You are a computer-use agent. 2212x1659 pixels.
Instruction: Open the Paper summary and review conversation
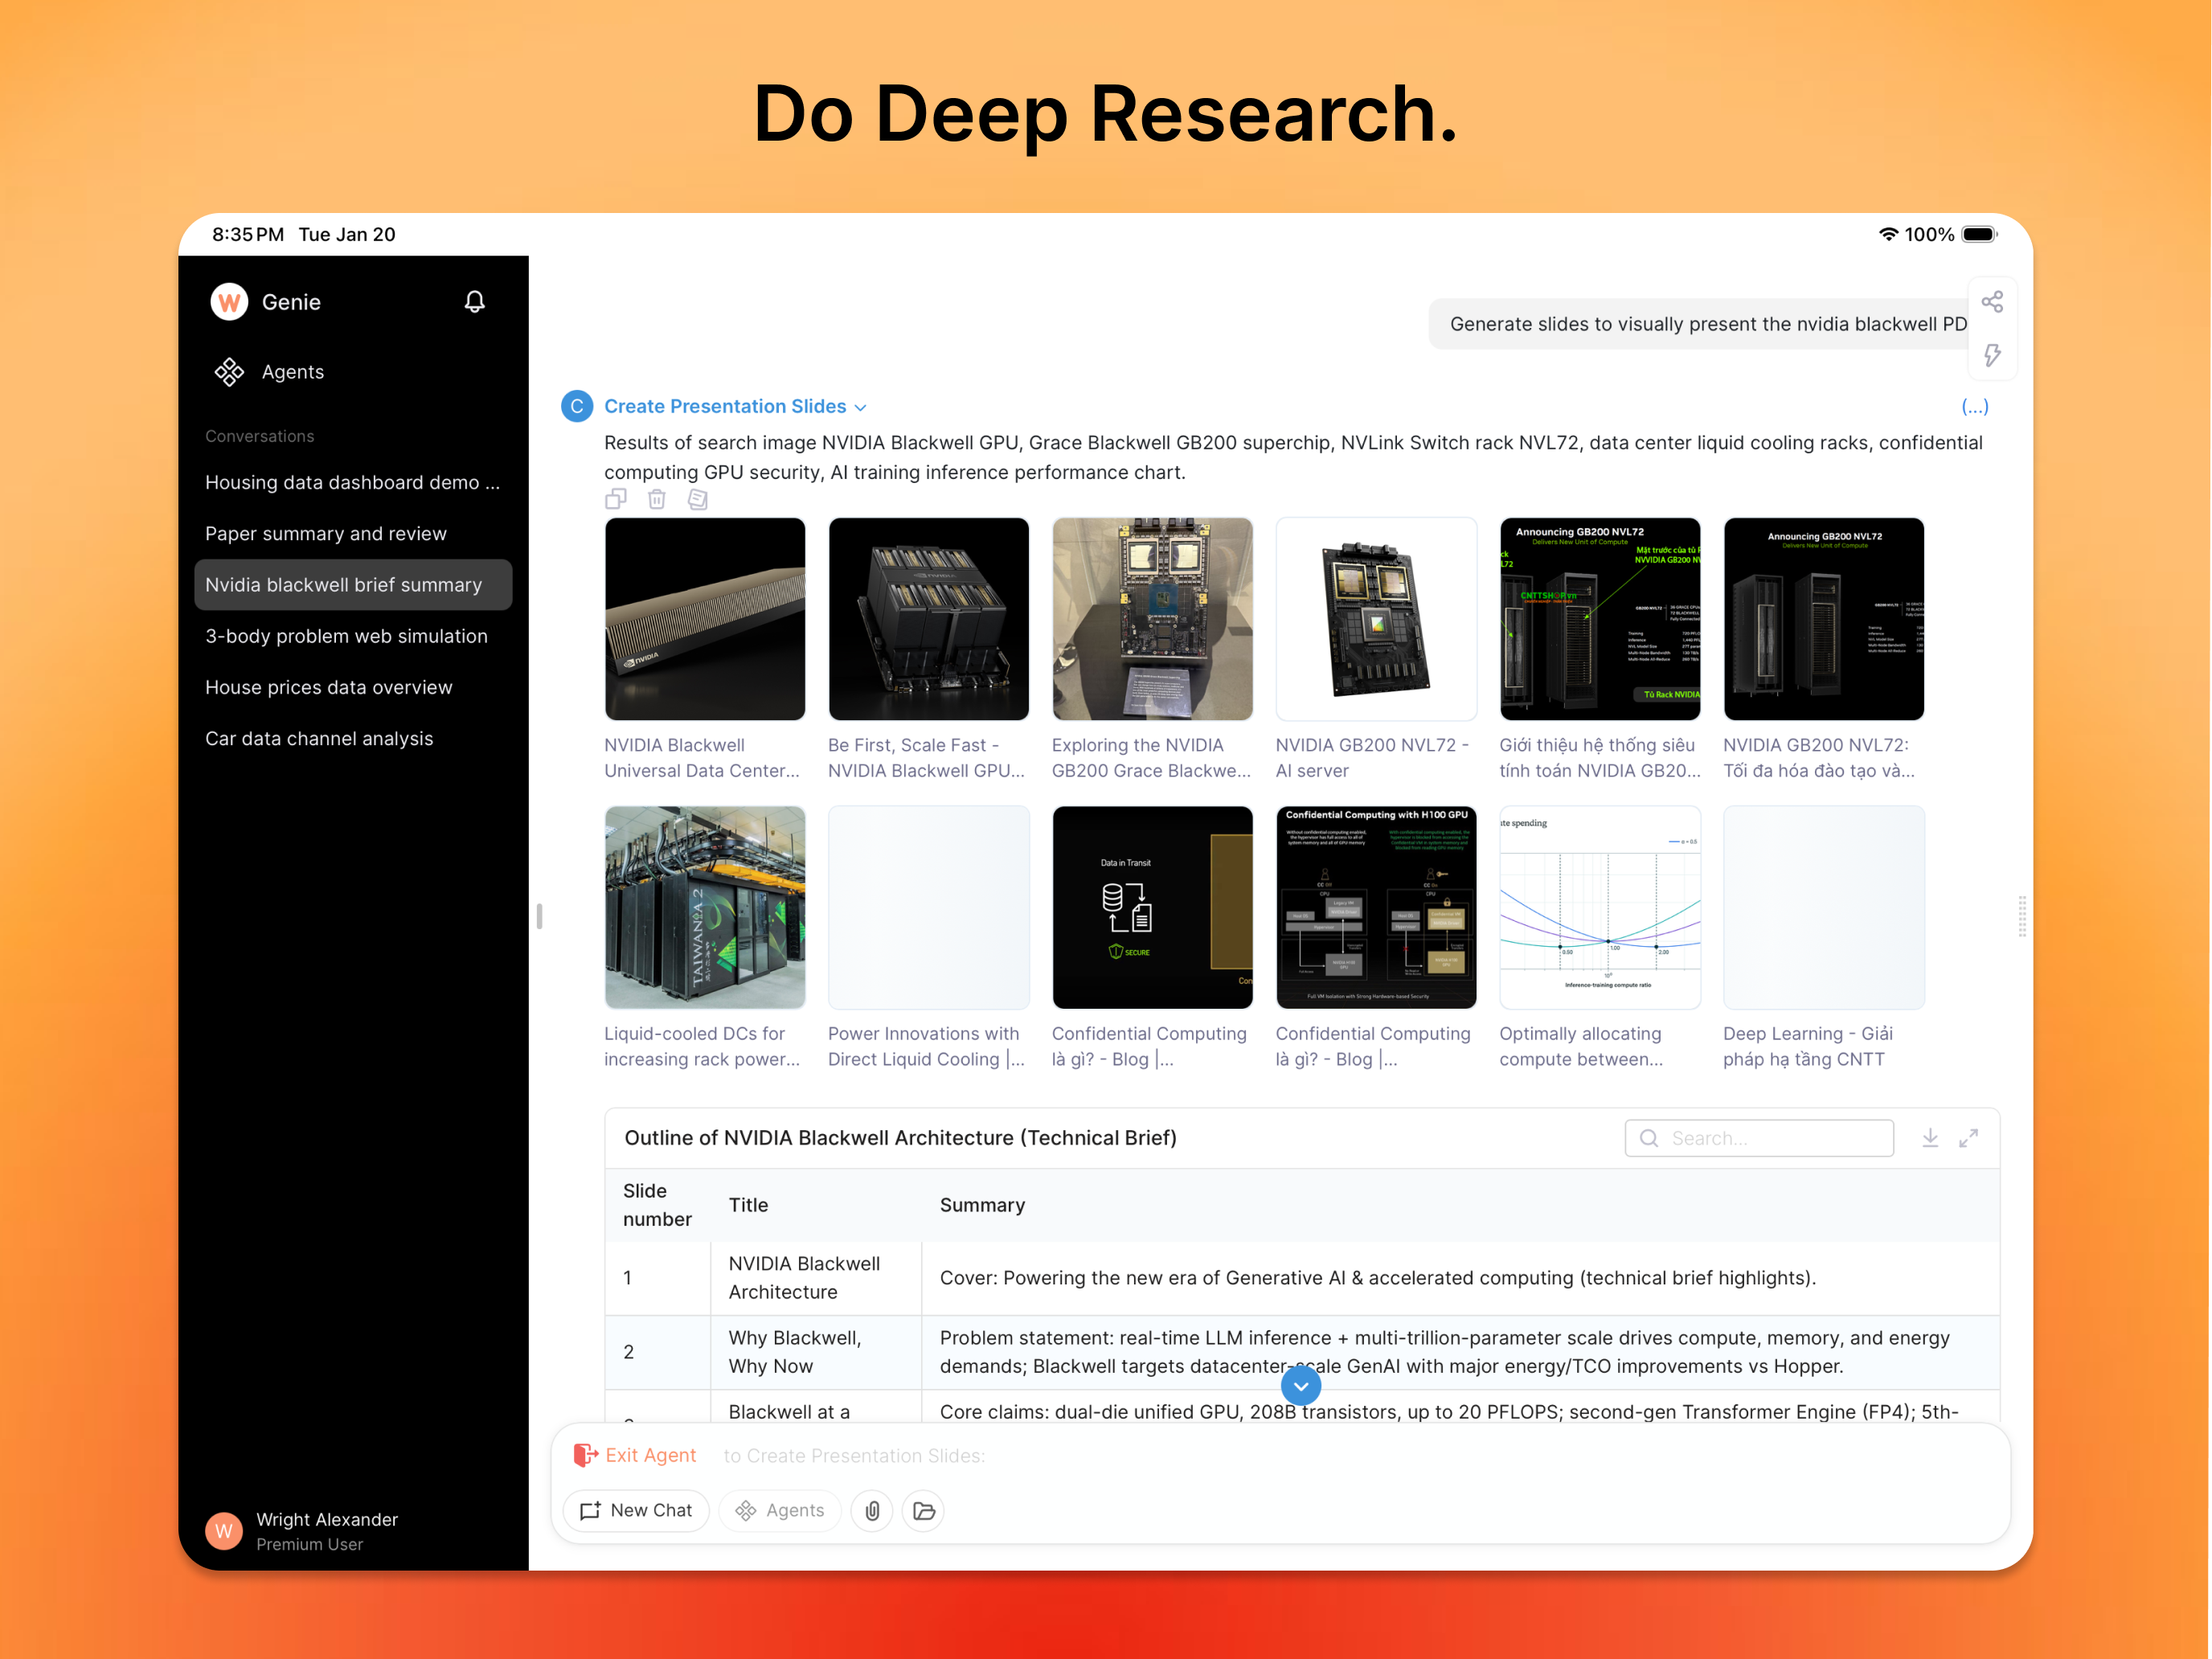(x=353, y=533)
